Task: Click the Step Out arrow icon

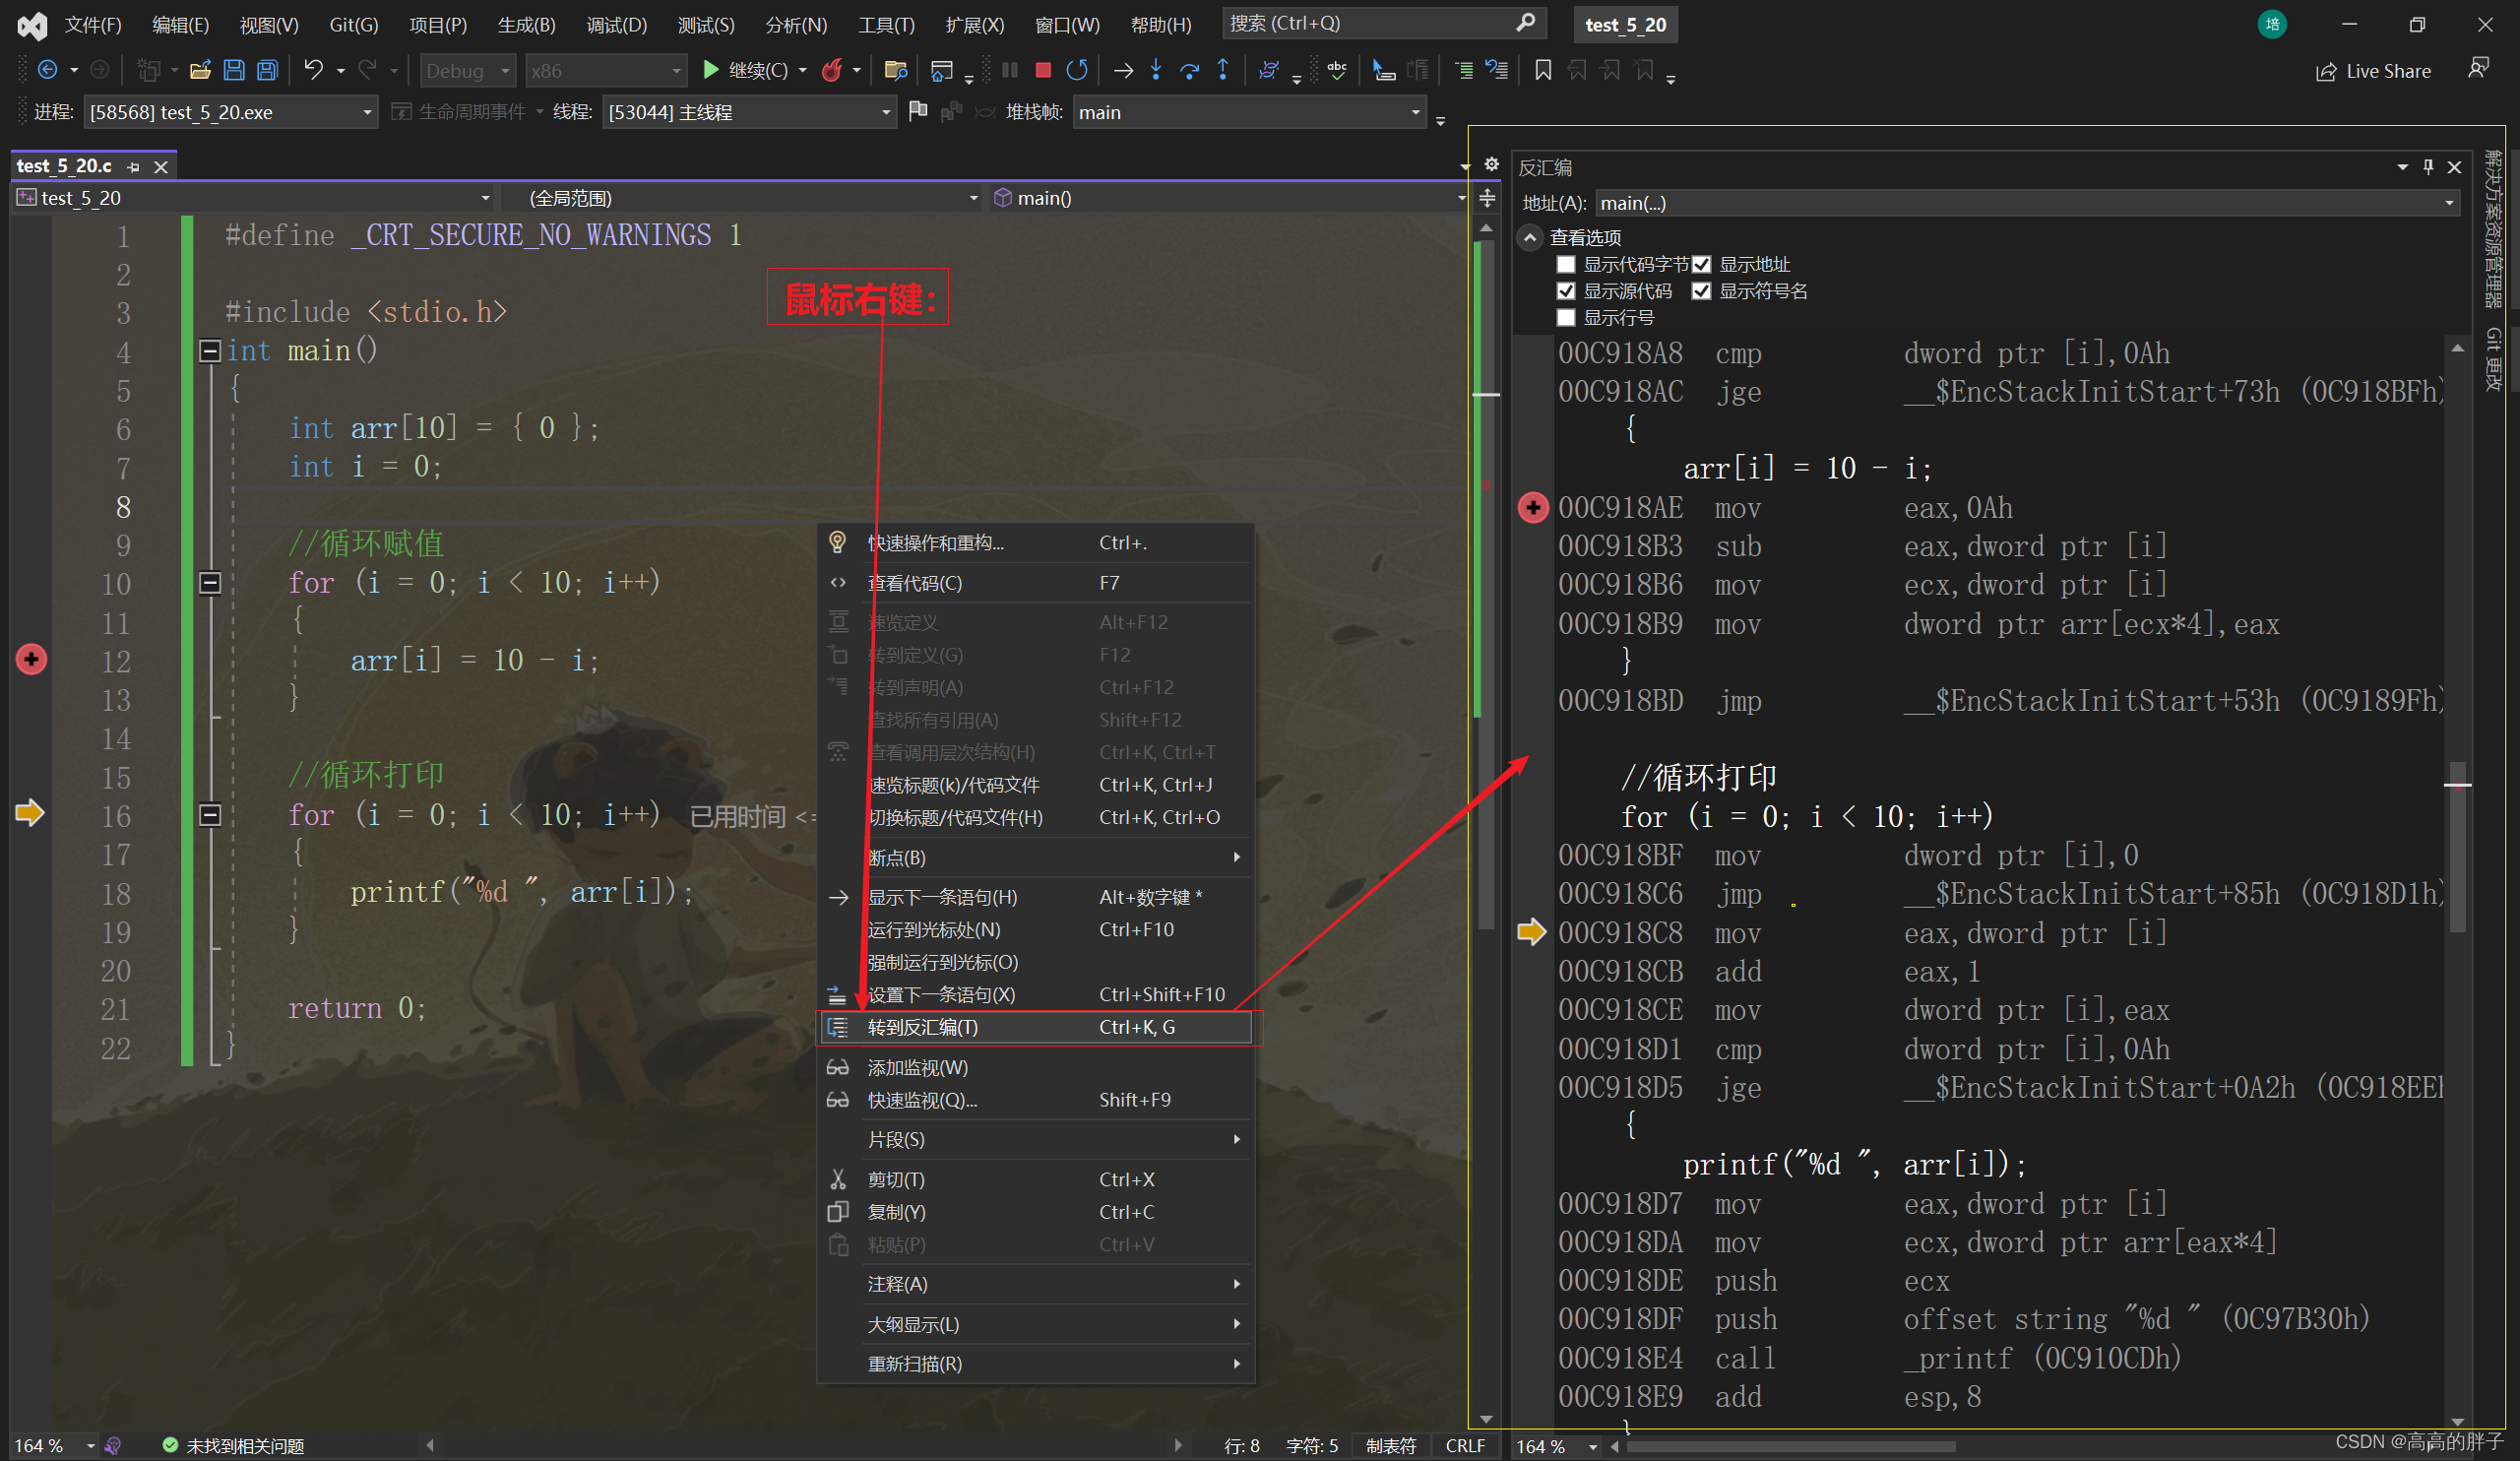Action: [1223, 70]
